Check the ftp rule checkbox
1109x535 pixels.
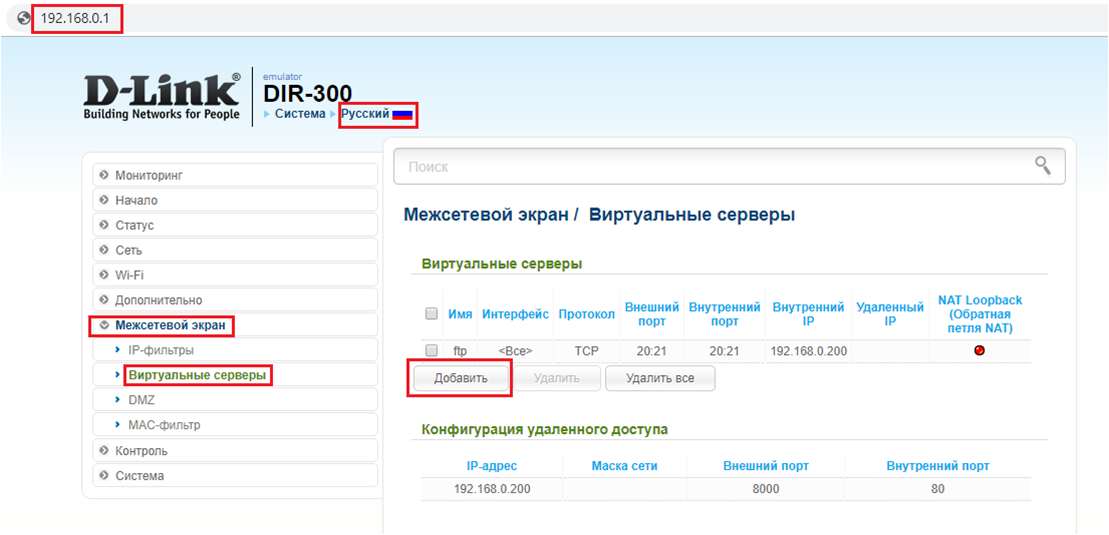tap(432, 351)
